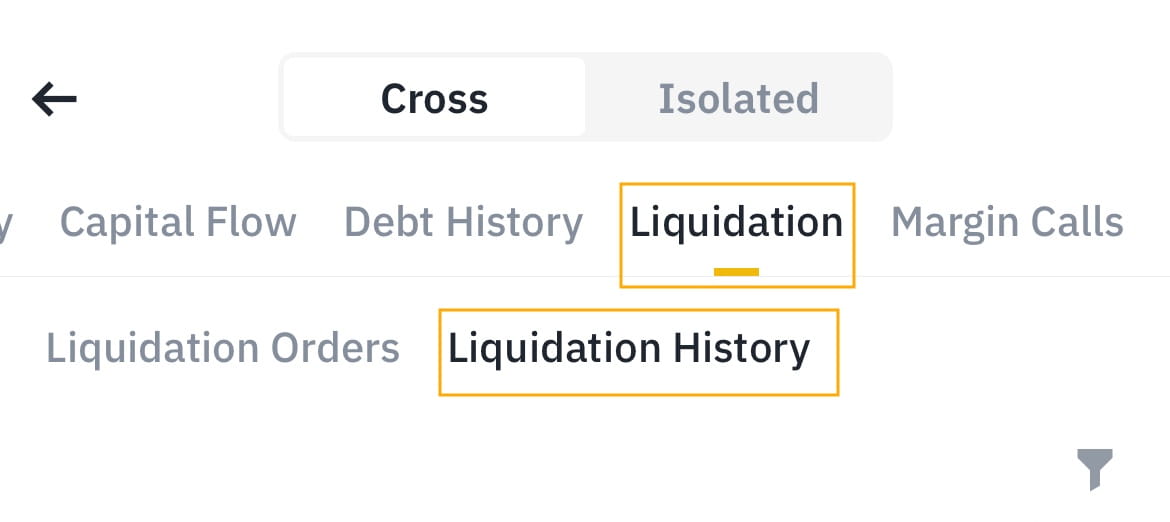The width and height of the screenshot is (1170, 522).
Task: Switch to Cross margin mode
Action: tap(434, 98)
